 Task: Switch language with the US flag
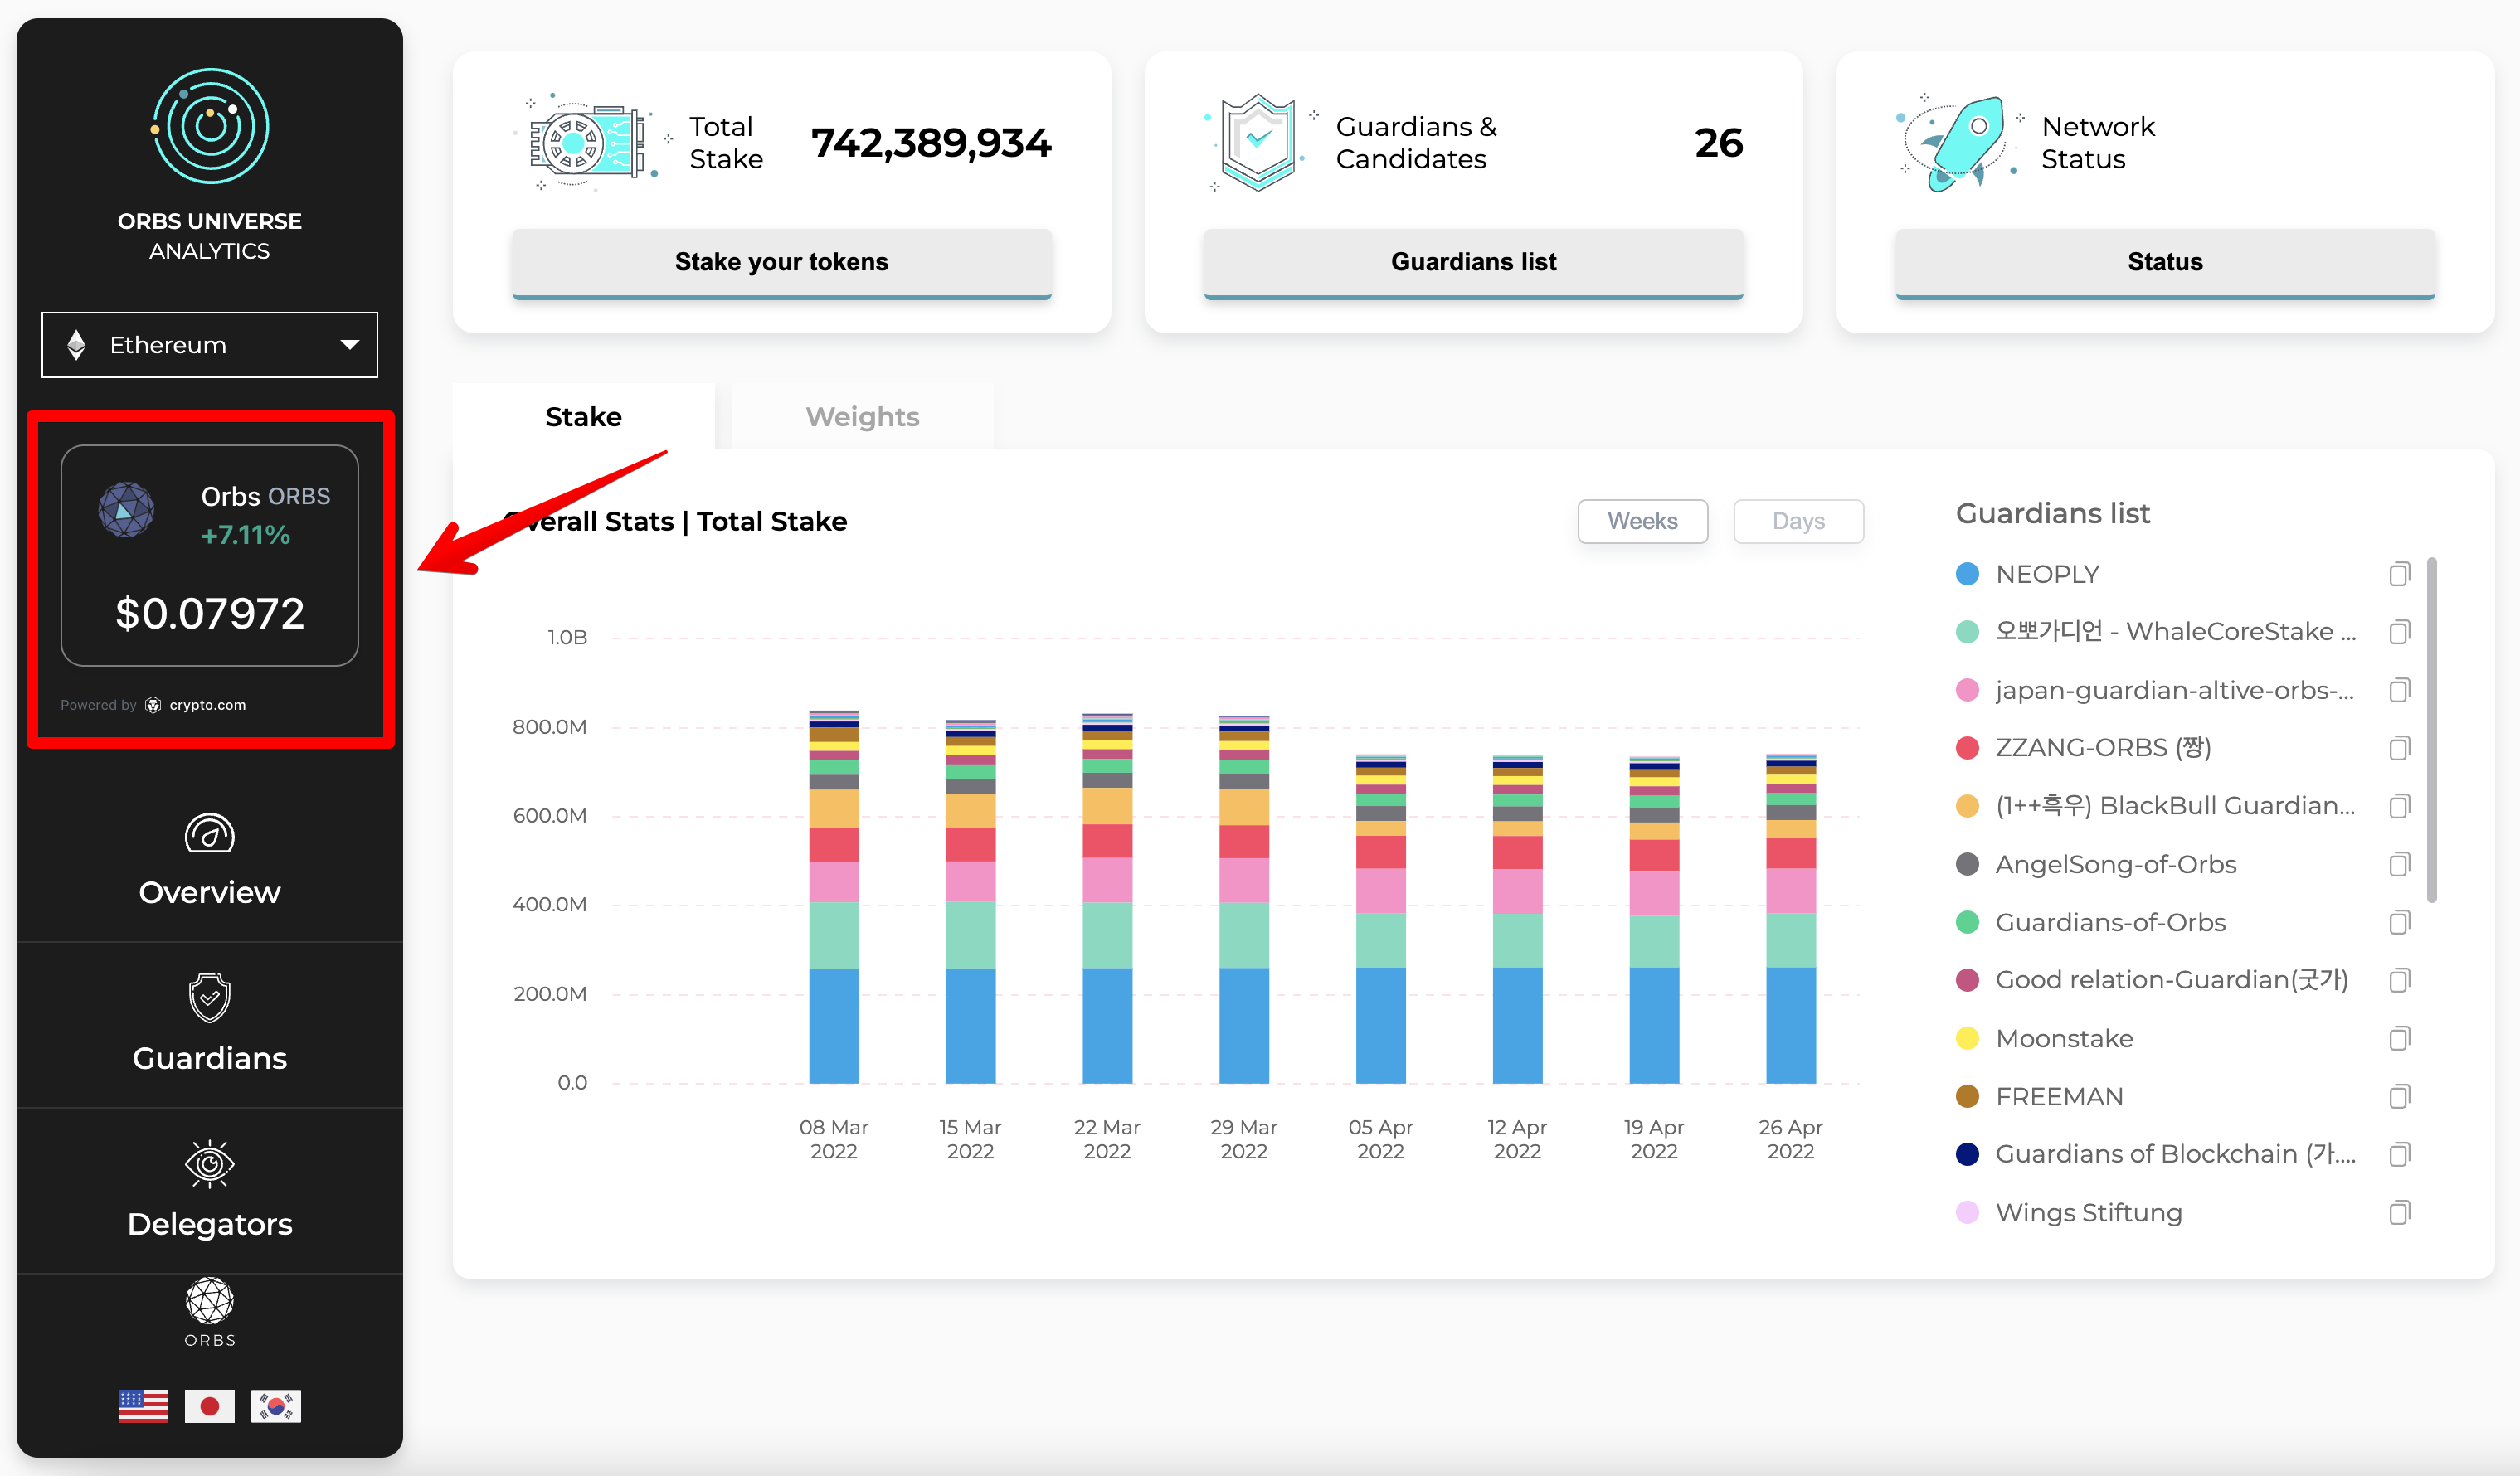[143, 1405]
